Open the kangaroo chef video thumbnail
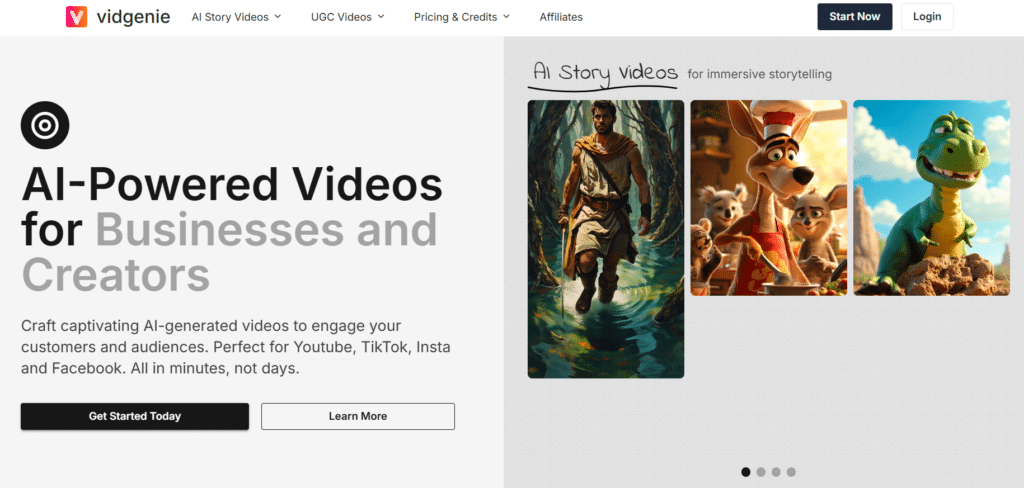The width and height of the screenshot is (1024, 488). [768, 197]
